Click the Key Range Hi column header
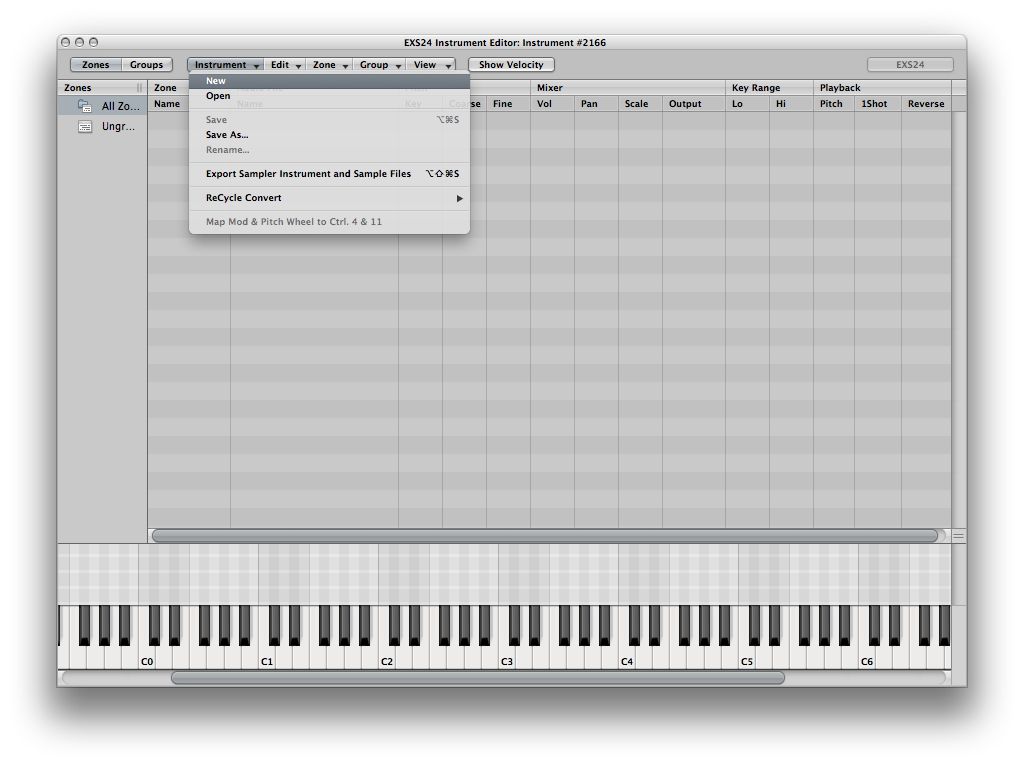The width and height of the screenshot is (1024, 766). [x=792, y=104]
